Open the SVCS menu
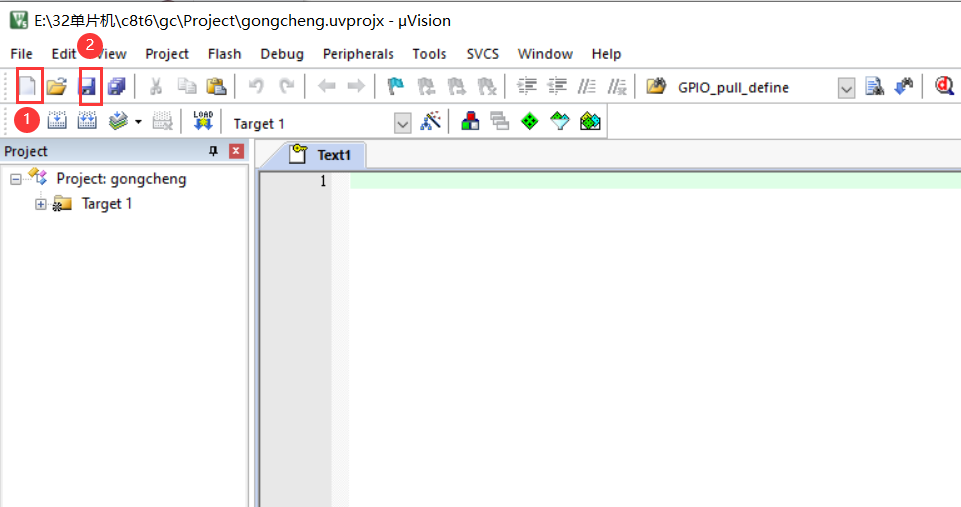The width and height of the screenshot is (961, 507). click(x=482, y=54)
